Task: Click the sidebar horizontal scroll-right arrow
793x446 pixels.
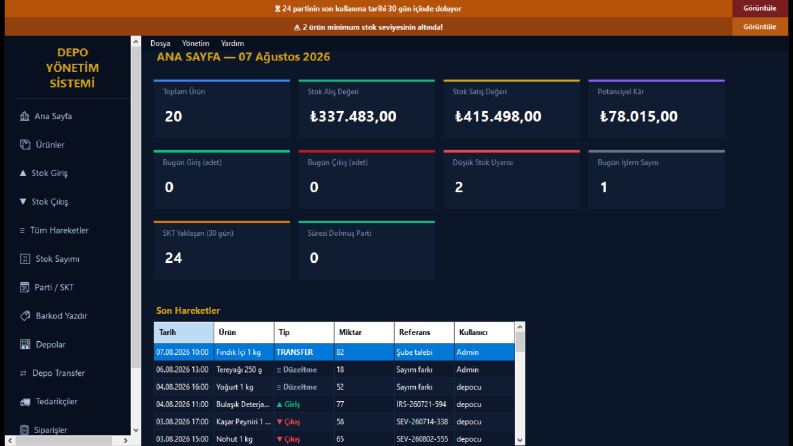Action: pos(126,440)
